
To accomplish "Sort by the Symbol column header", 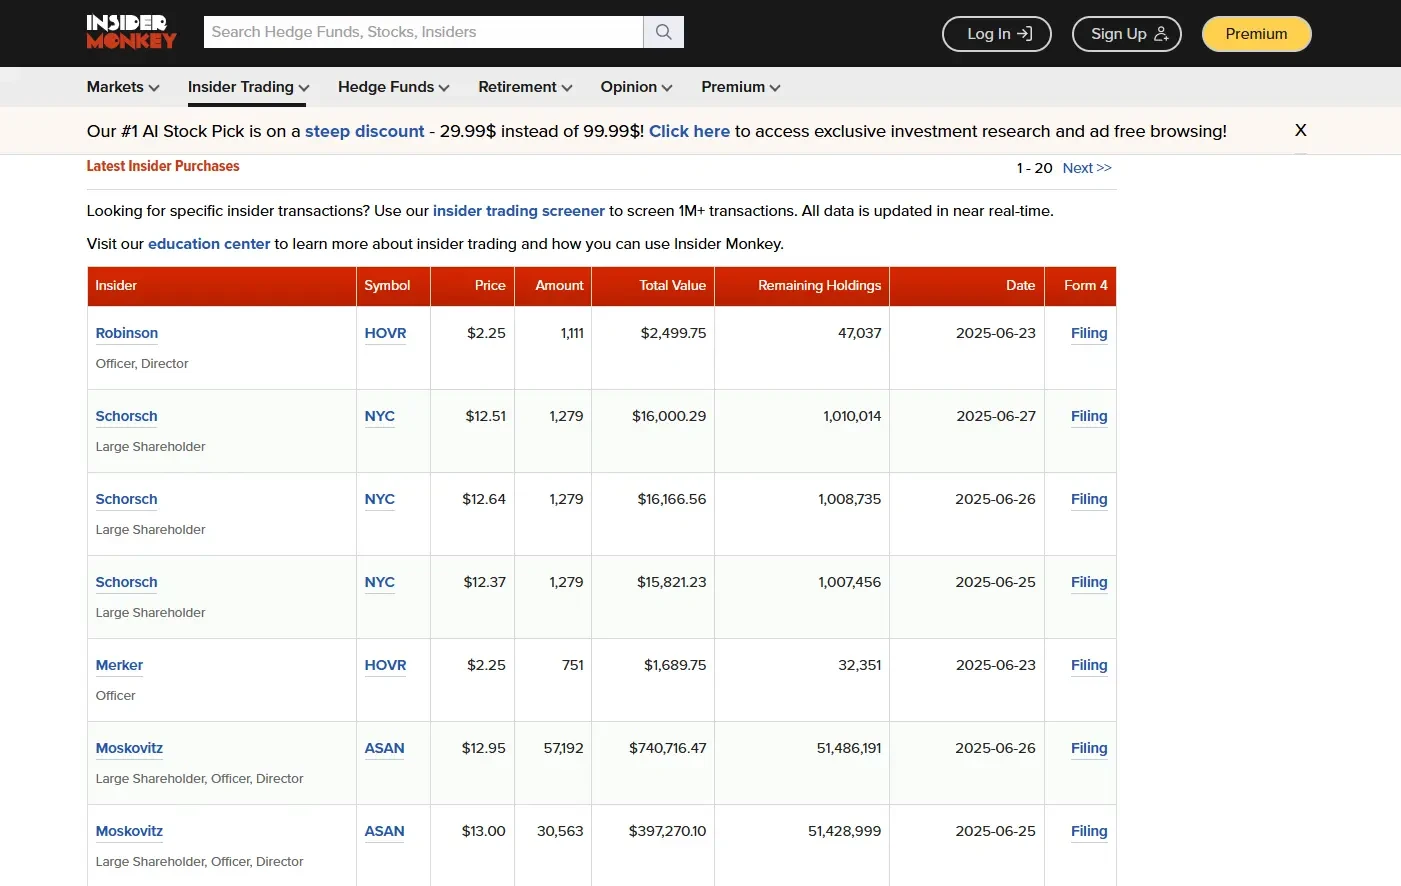I will [393, 286].
